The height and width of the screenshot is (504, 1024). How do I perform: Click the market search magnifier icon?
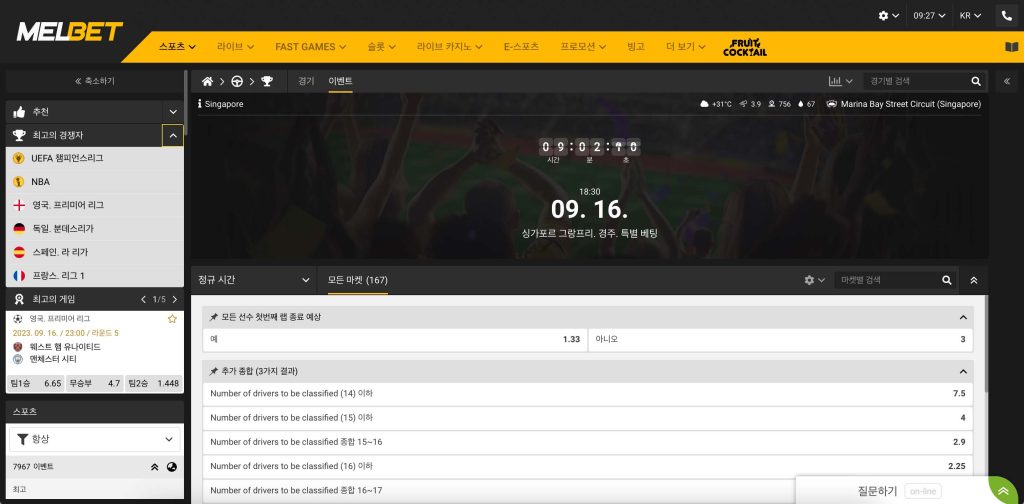click(x=946, y=280)
